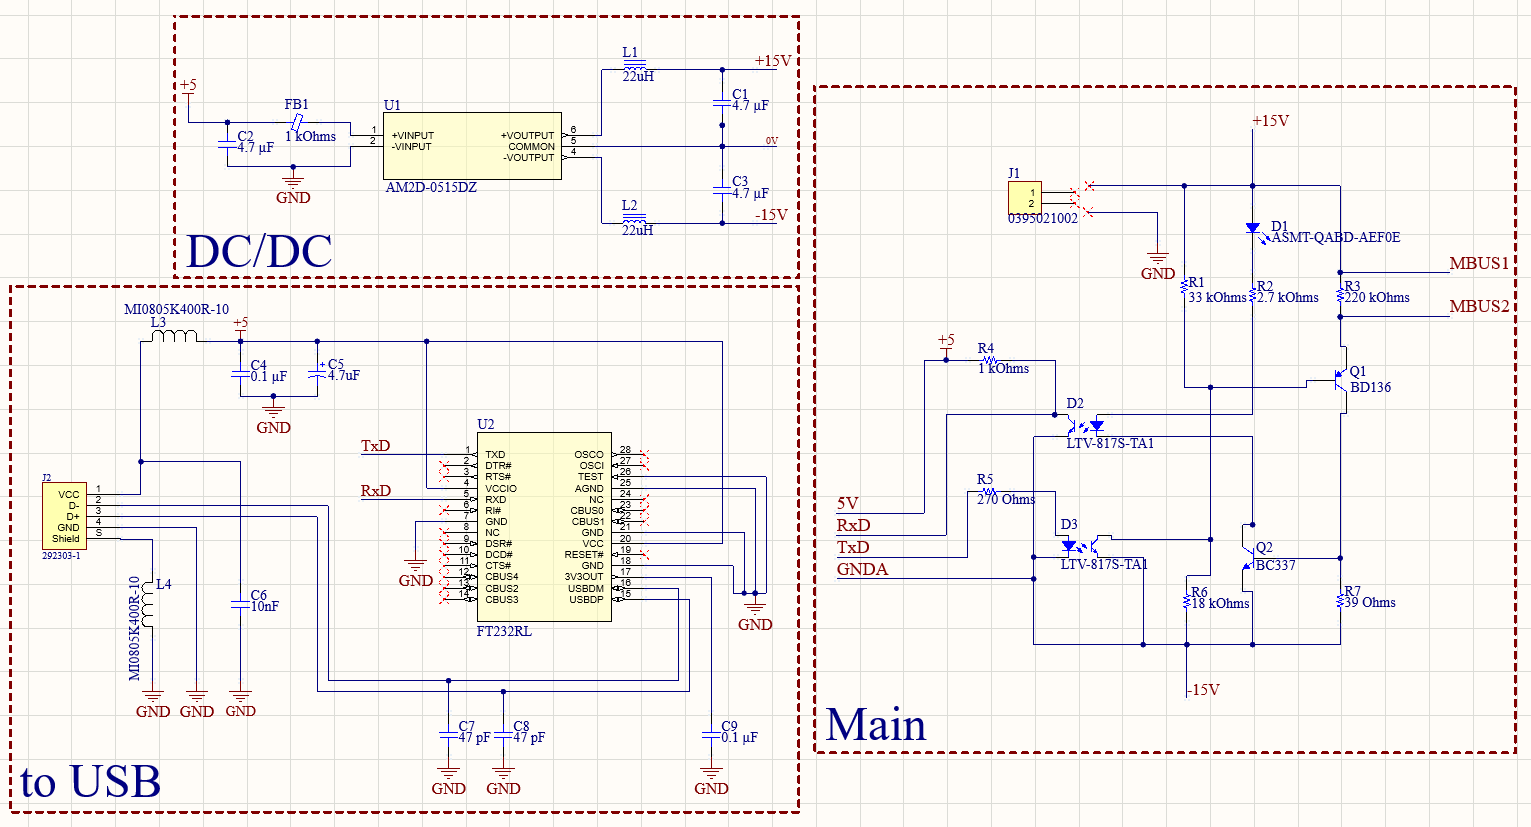The image size is (1531, 827).
Task: Click the "BC337" part label
Action: pos(1275,565)
